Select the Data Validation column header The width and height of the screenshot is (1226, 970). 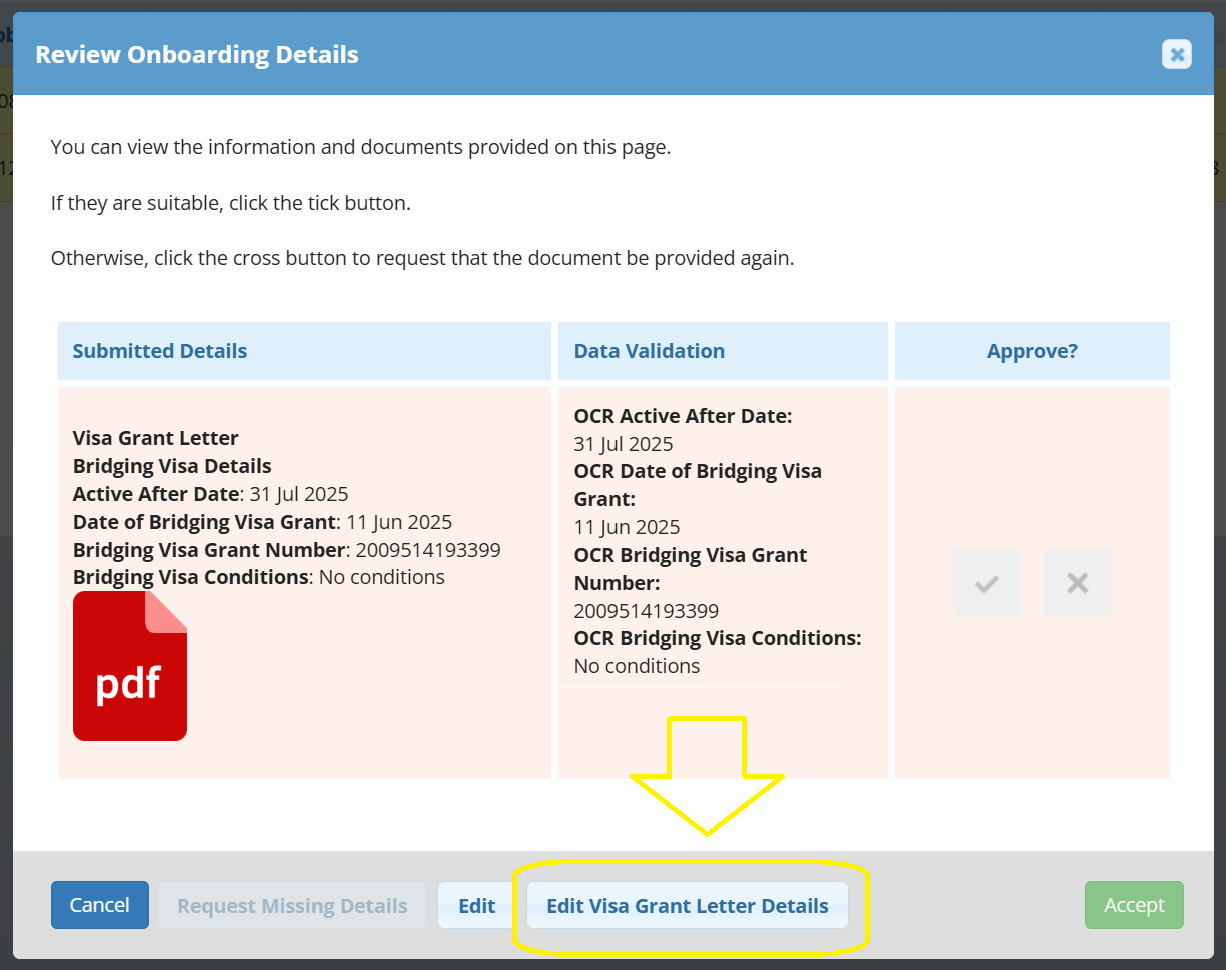pos(649,351)
